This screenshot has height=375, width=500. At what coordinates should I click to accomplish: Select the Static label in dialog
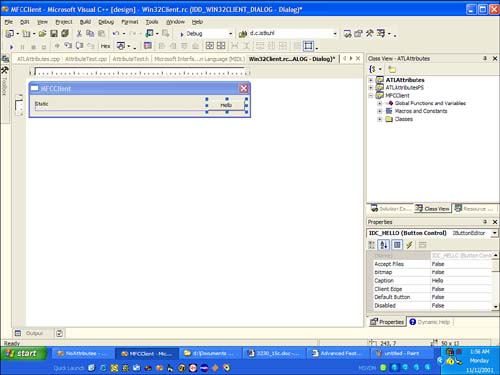click(42, 104)
